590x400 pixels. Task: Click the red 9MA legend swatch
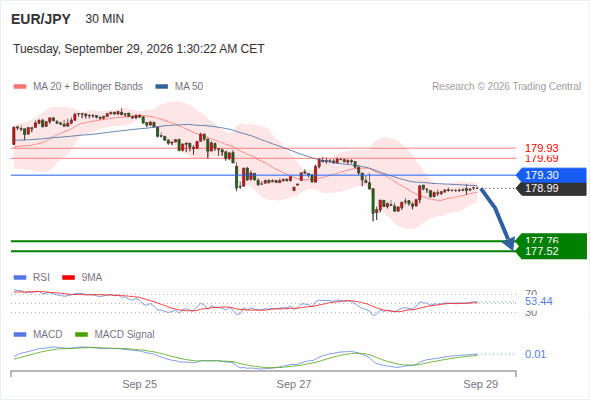pos(68,278)
